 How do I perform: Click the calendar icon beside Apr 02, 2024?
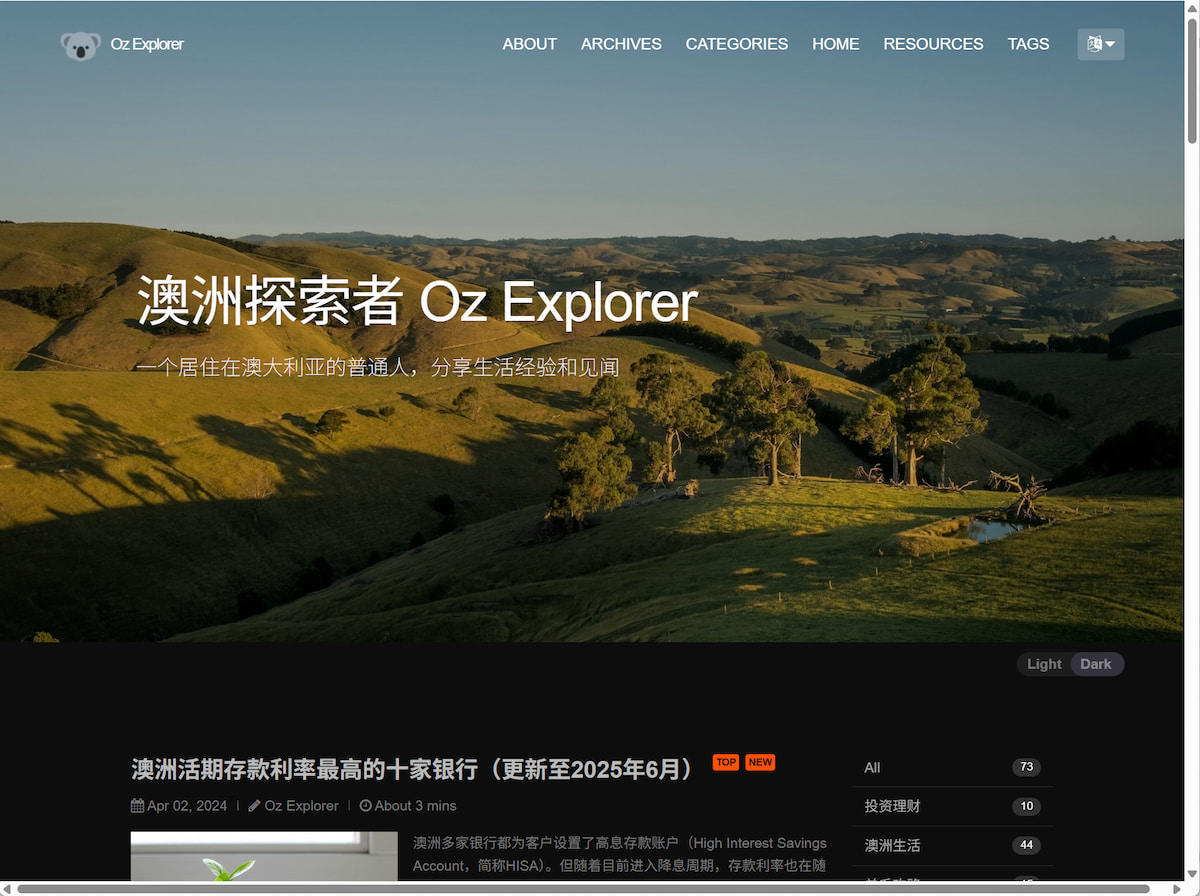138,806
